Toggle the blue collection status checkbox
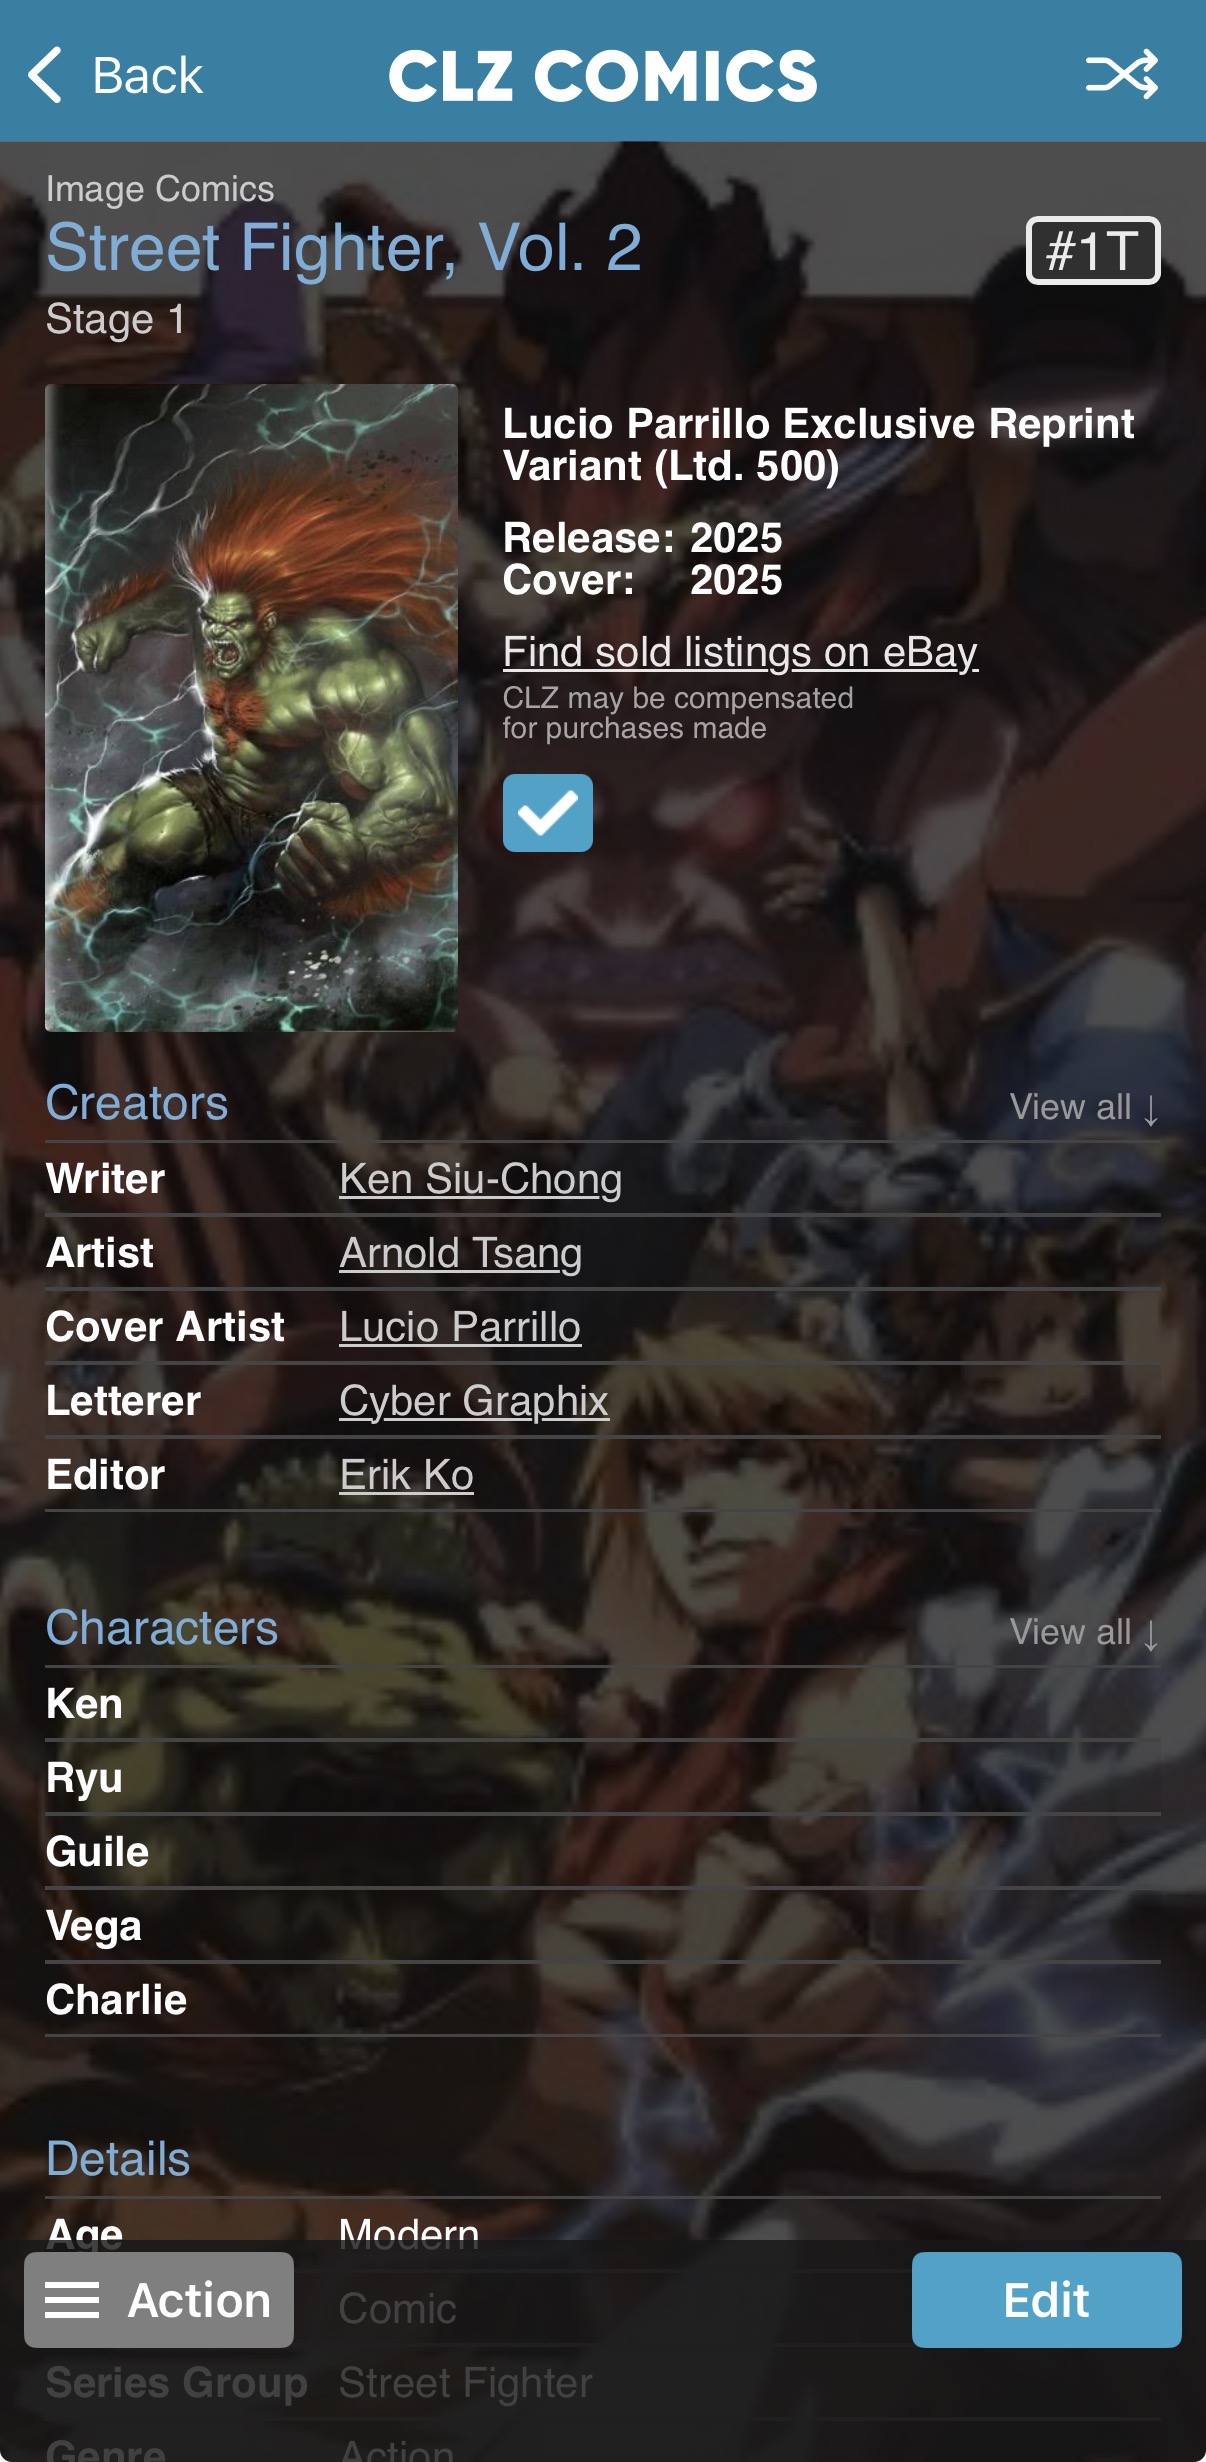The image size is (1206, 2462). click(548, 813)
